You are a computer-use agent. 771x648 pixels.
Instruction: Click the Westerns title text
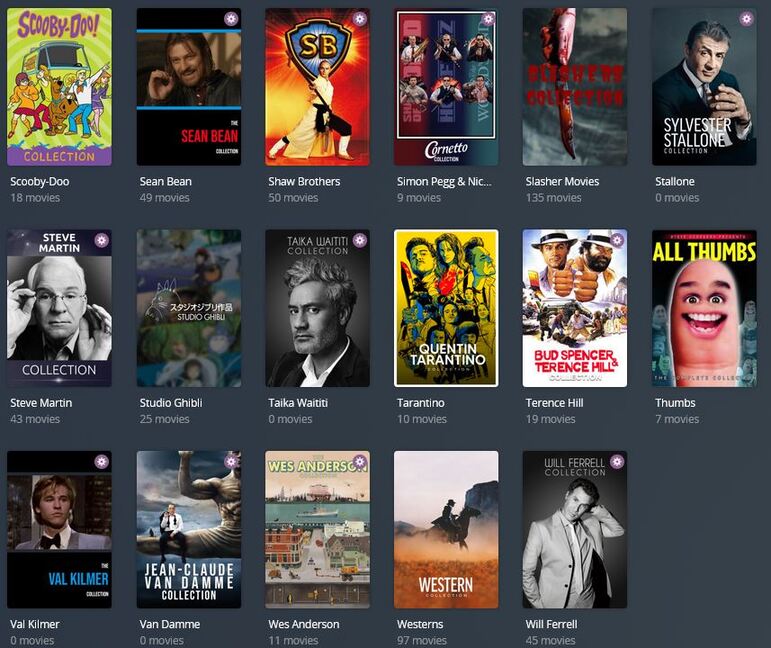(x=420, y=624)
